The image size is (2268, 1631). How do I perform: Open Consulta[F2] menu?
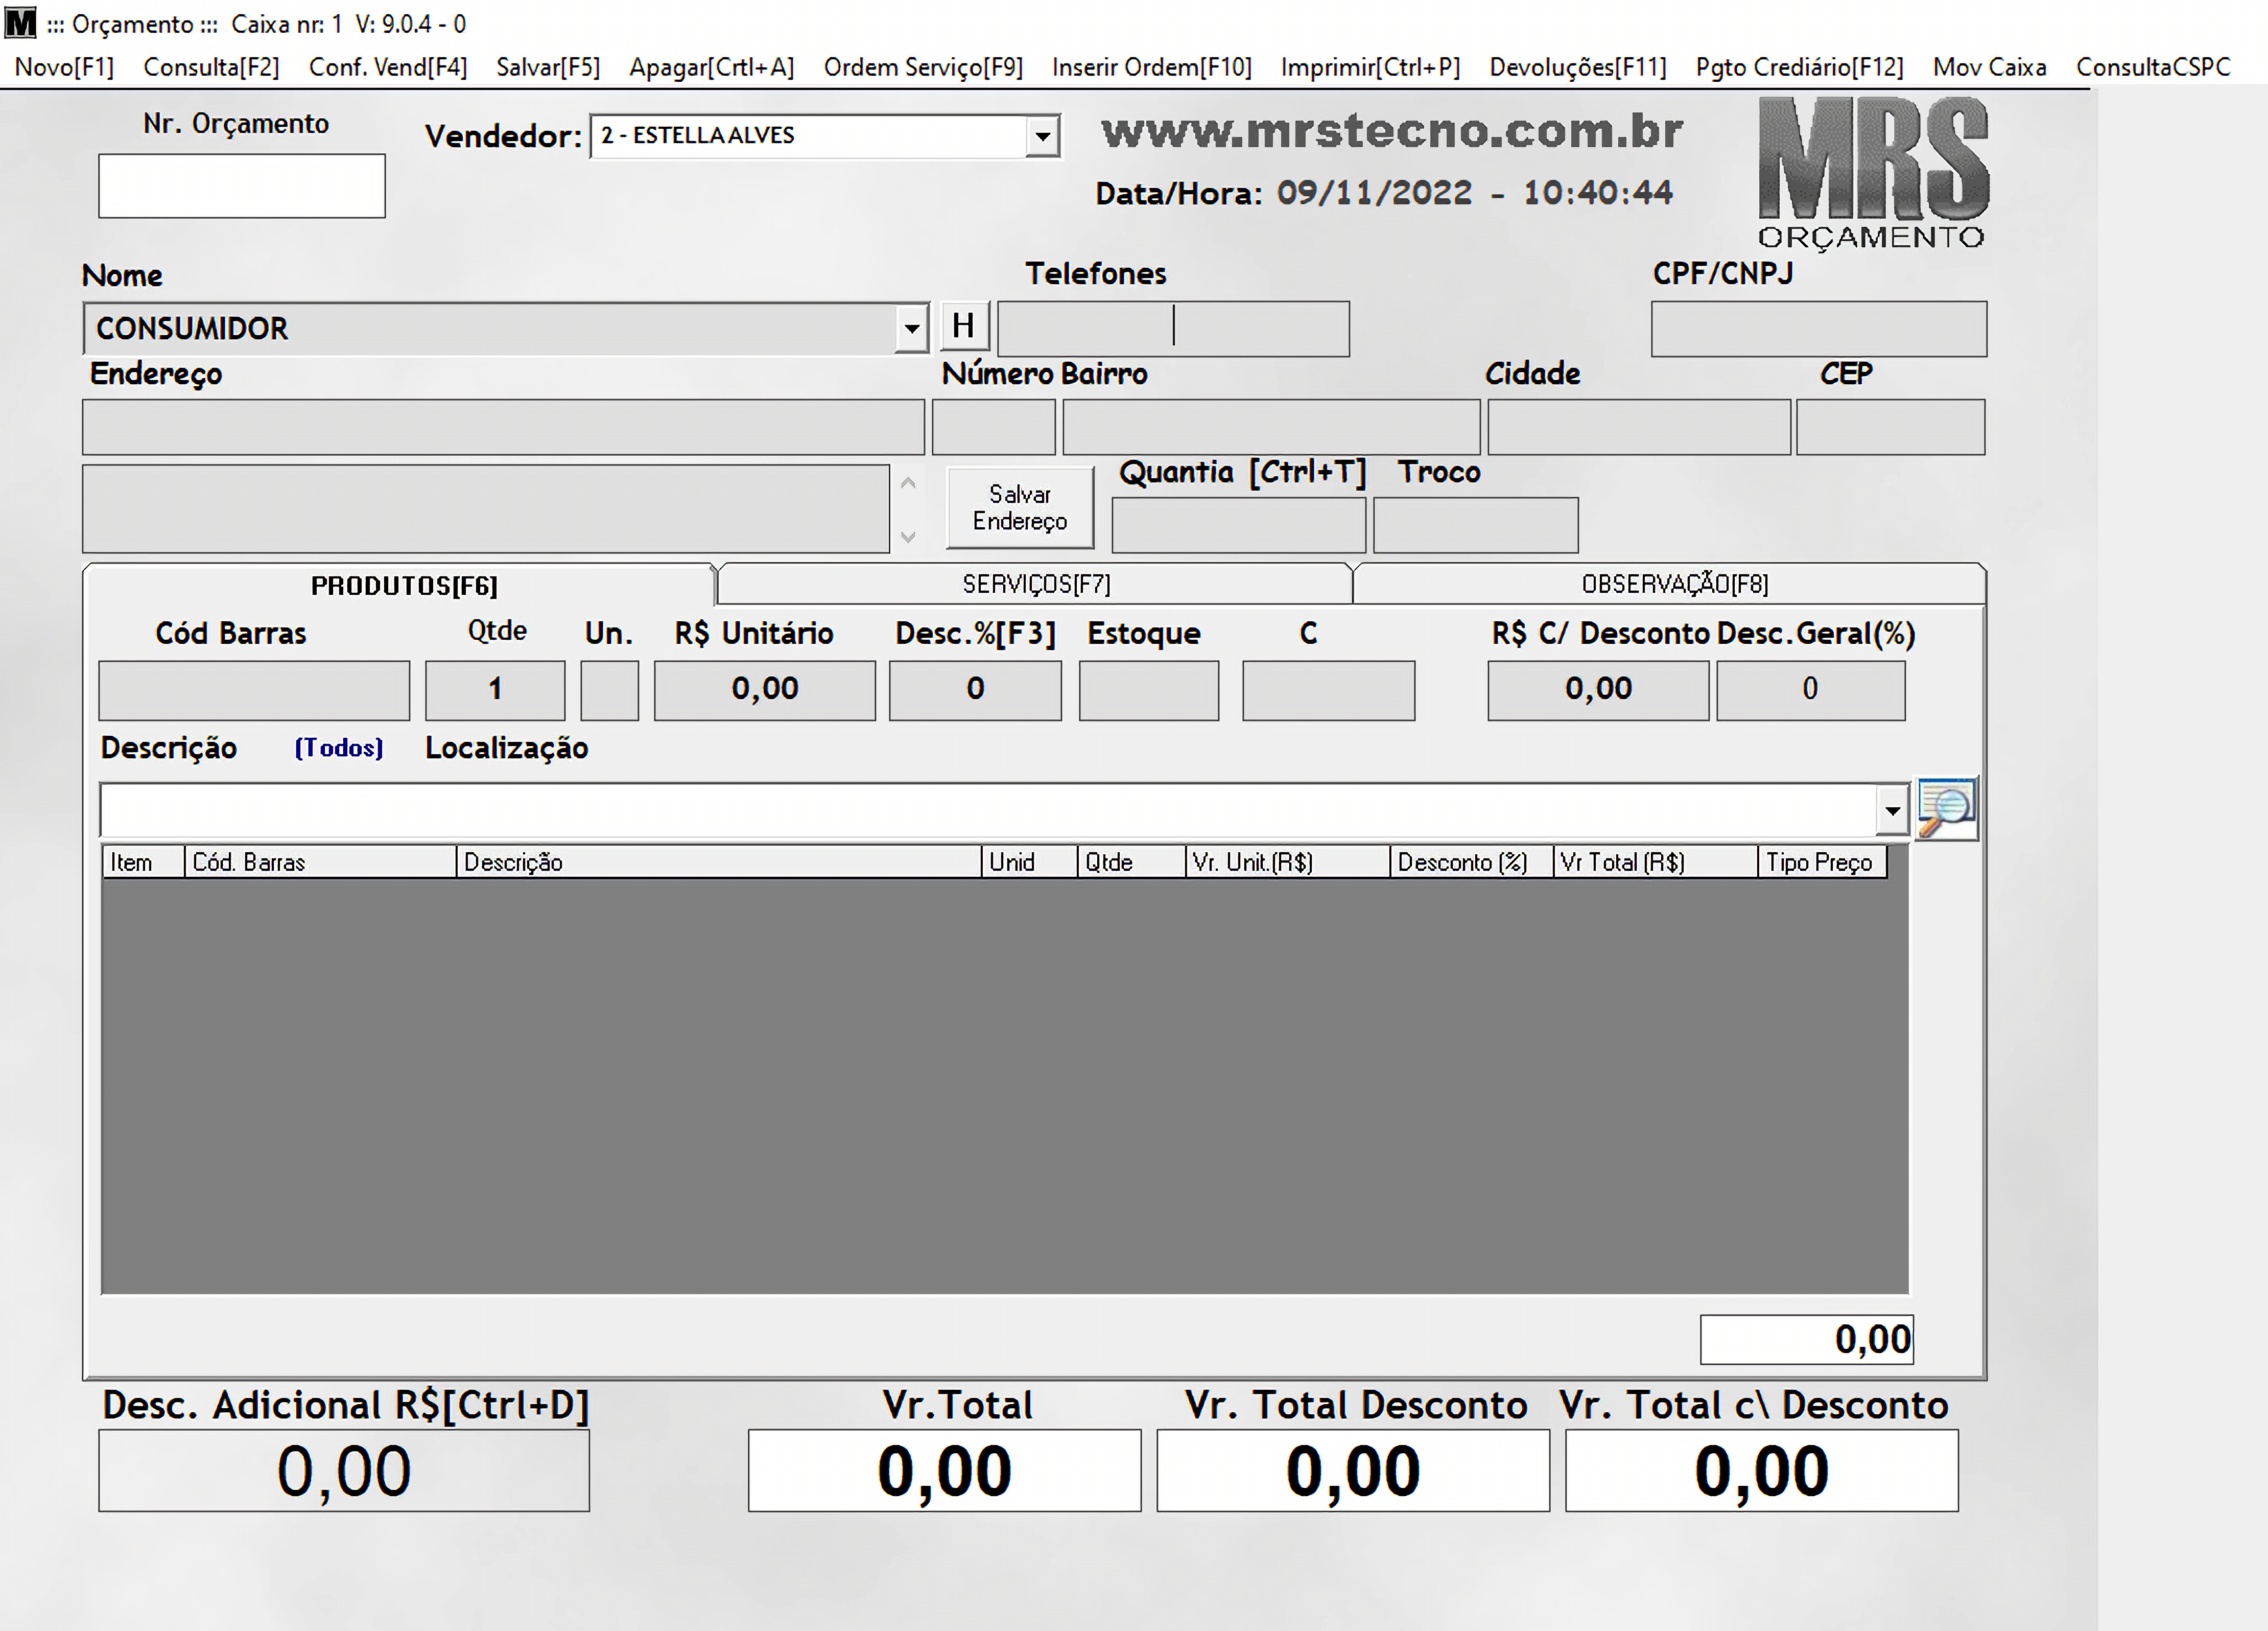pos(211,67)
